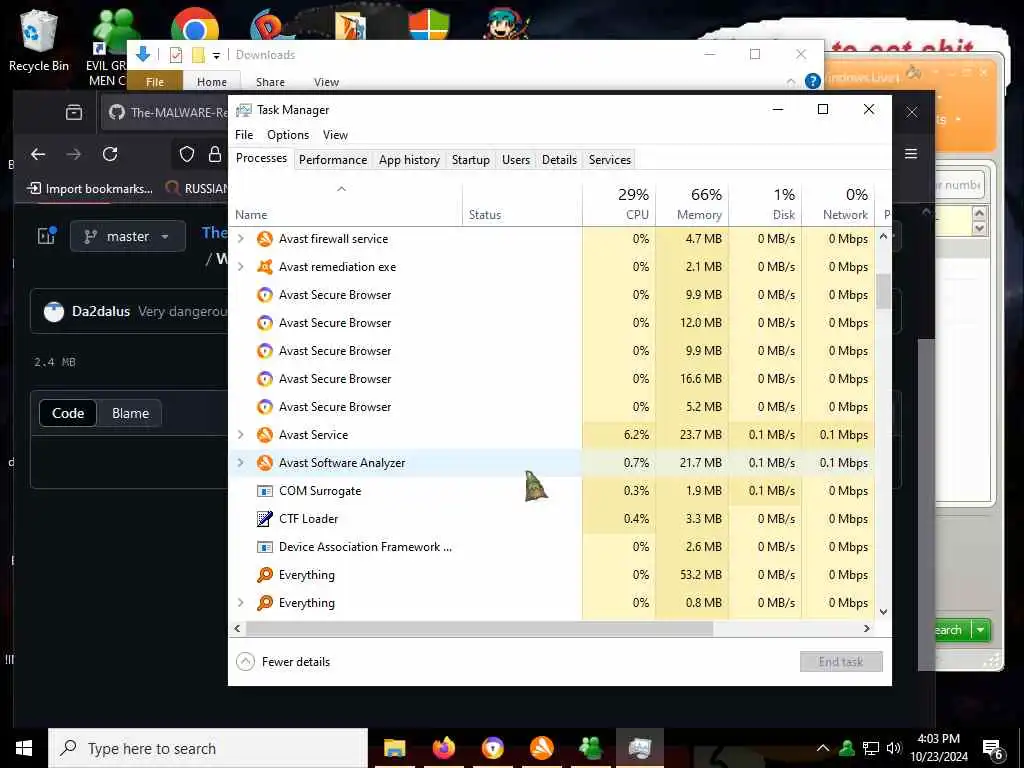Click the Avast Software Analyzer icon

(x=264, y=463)
